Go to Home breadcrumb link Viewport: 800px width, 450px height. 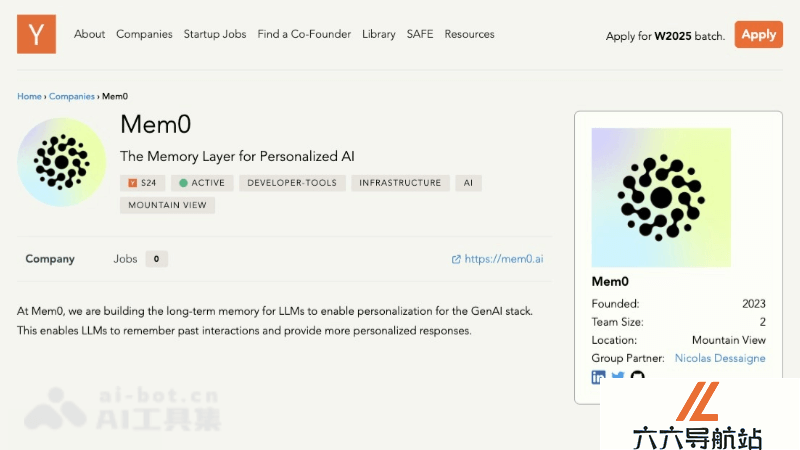pos(29,96)
